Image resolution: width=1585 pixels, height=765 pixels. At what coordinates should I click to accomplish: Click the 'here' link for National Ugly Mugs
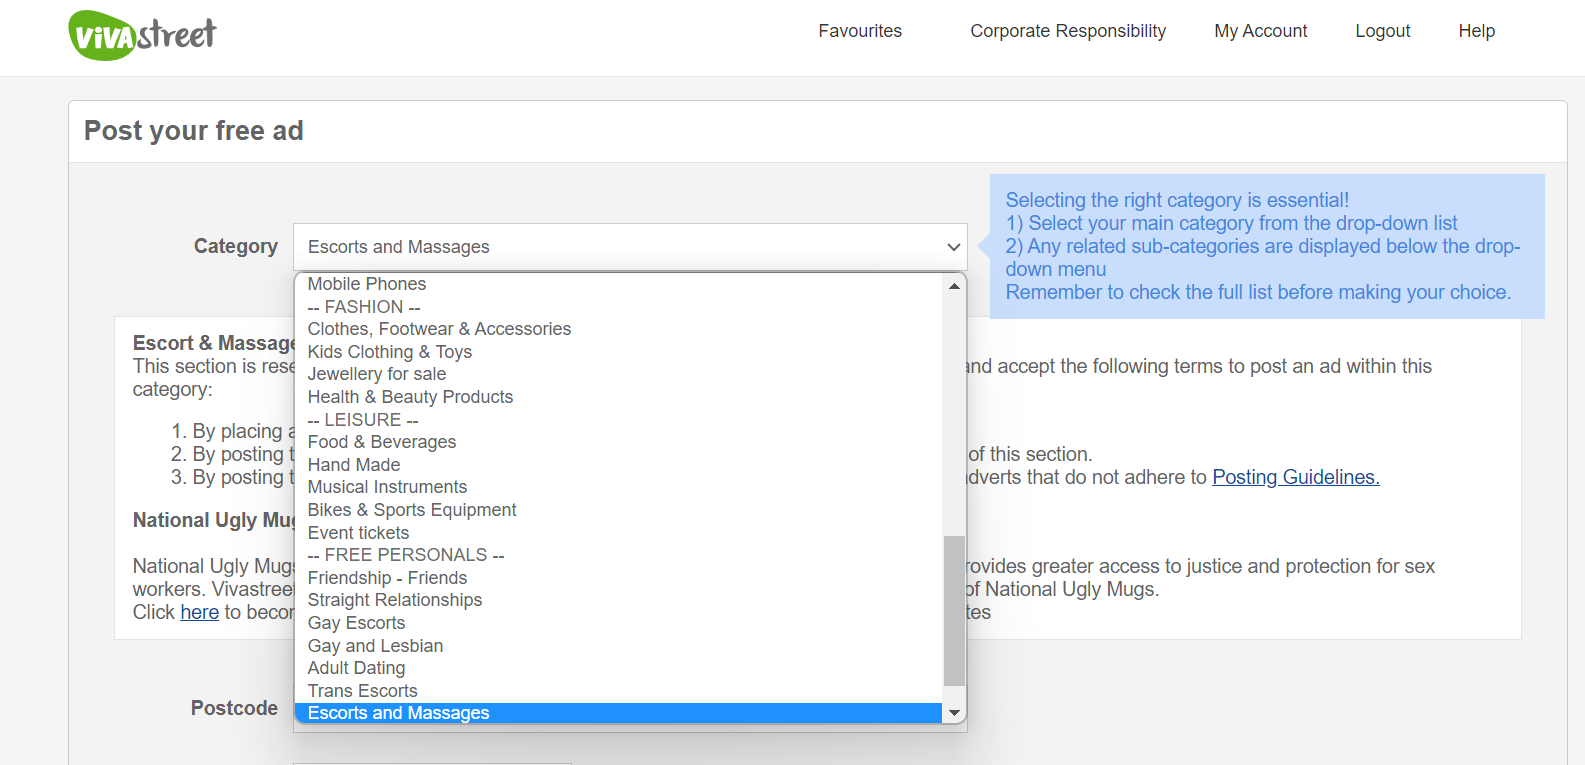(x=200, y=612)
